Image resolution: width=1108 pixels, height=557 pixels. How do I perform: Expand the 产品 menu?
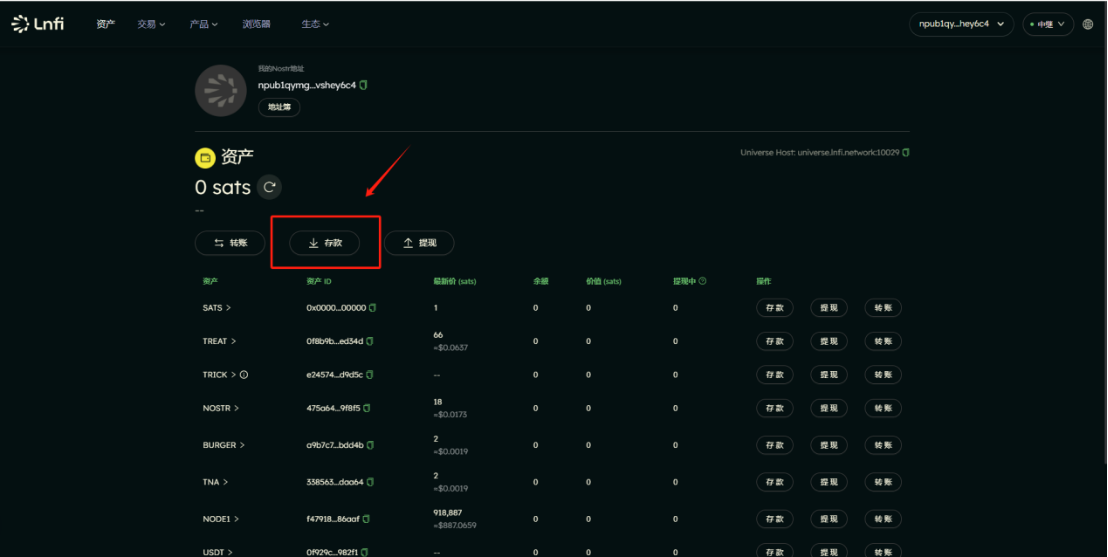pos(204,24)
